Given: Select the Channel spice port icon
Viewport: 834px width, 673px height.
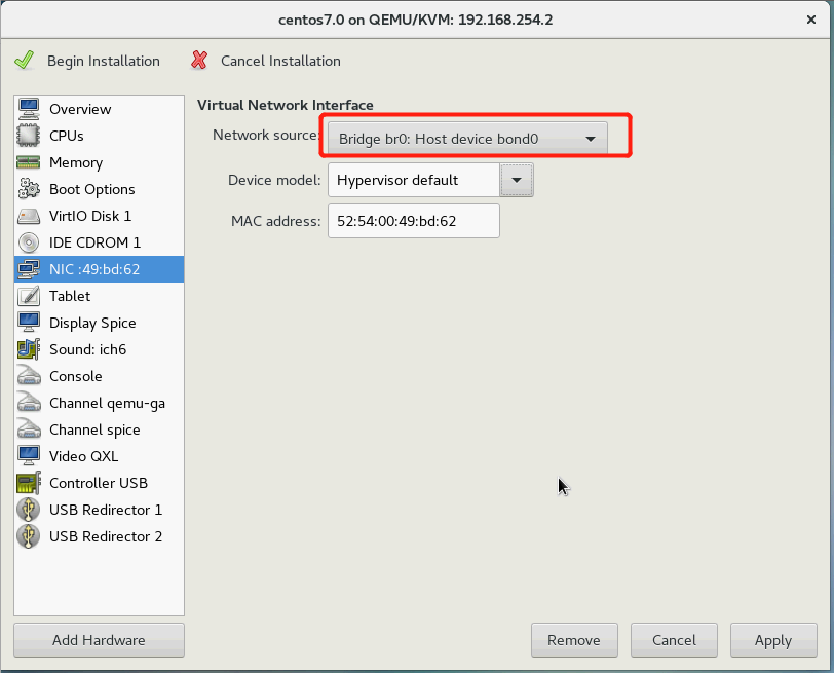Looking at the screenshot, I should point(28,429).
